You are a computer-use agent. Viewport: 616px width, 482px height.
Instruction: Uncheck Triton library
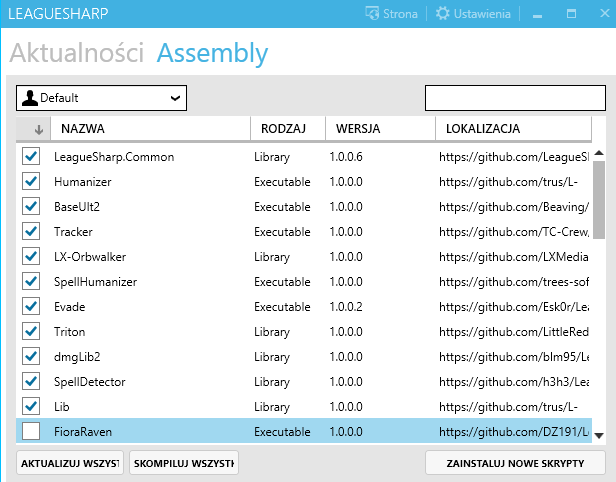31,332
